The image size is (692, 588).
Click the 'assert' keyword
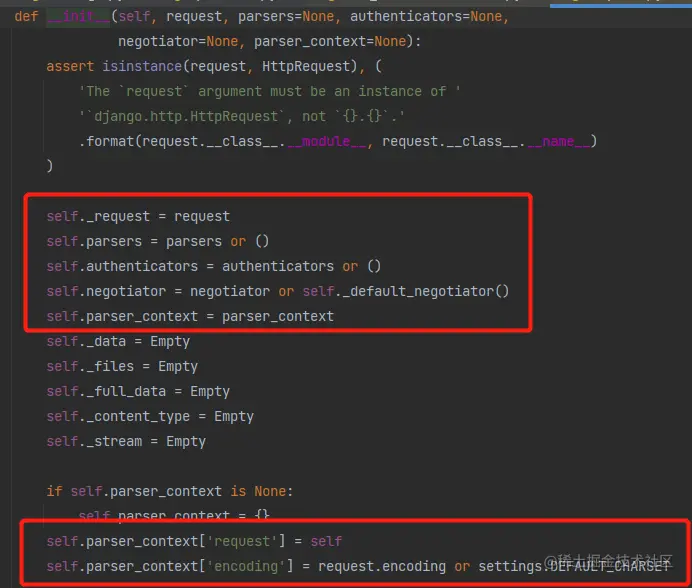coord(70,67)
